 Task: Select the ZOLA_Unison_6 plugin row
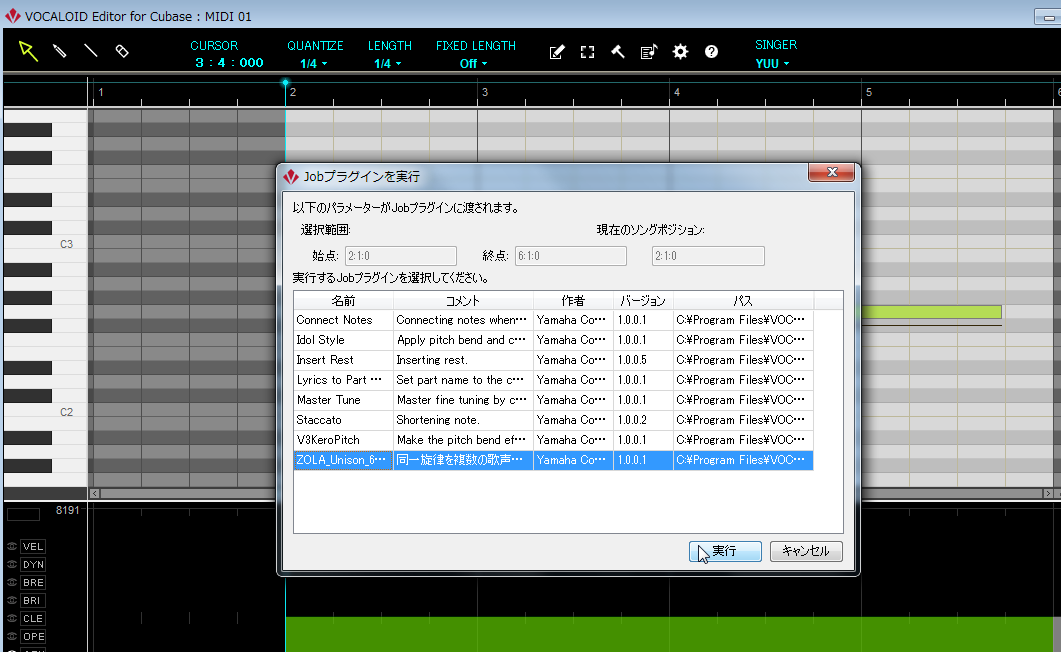pyautogui.click(x=554, y=460)
